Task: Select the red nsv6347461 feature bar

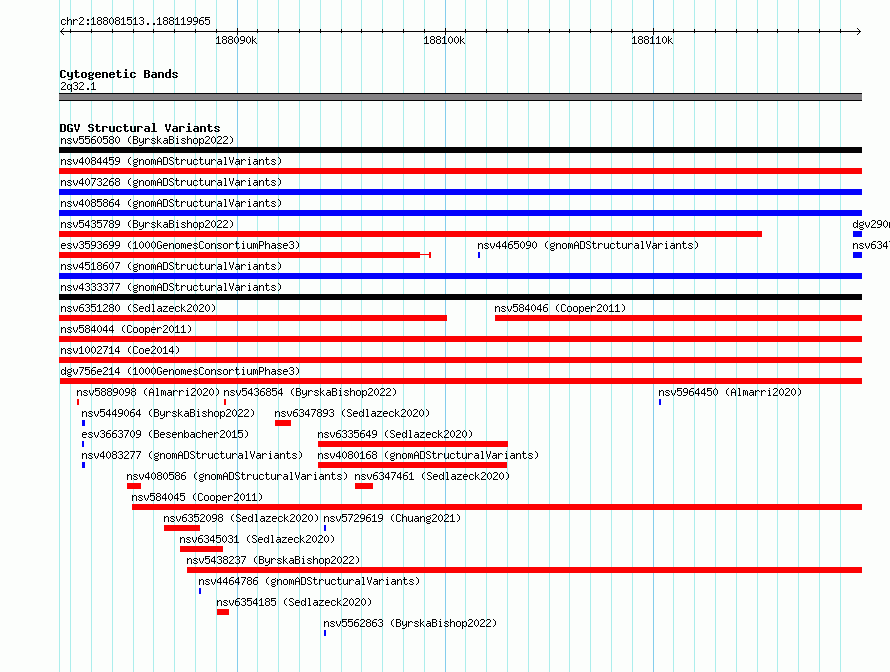Action: 364,486
